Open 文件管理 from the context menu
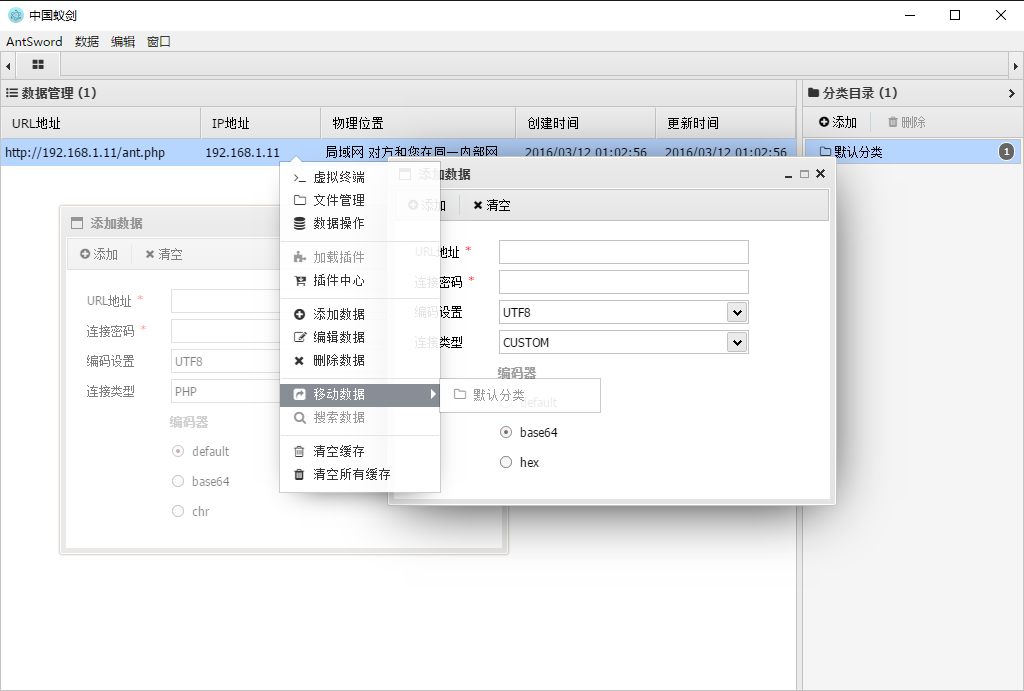The height and width of the screenshot is (691, 1024). click(x=359, y=200)
